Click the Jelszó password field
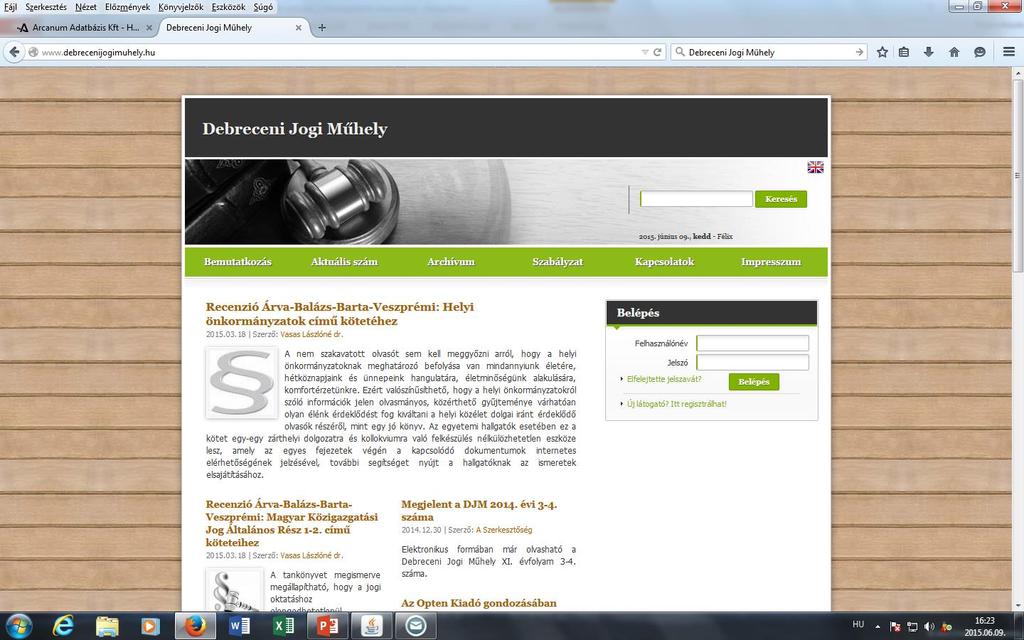The width and height of the screenshot is (1024, 640). click(752, 362)
